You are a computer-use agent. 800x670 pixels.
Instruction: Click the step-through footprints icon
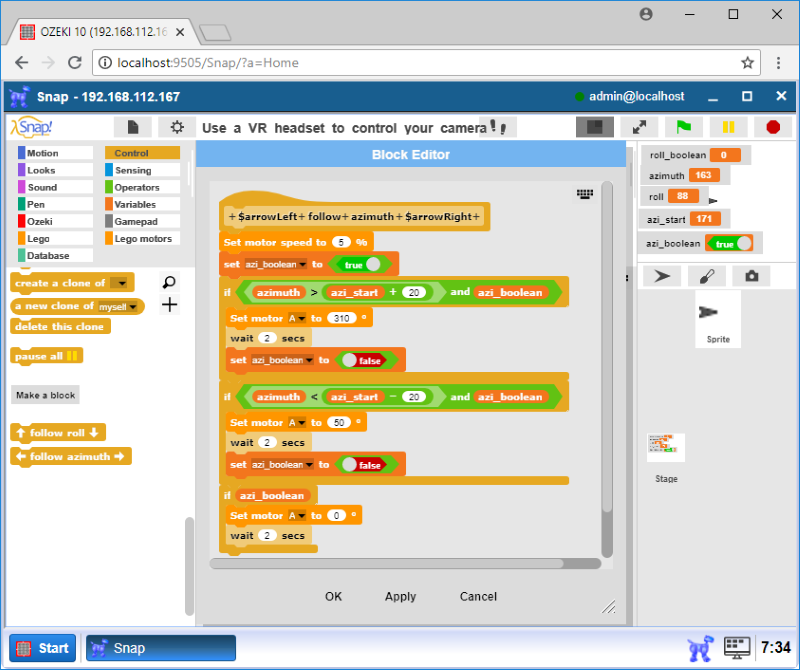pyautogui.click(x=498, y=127)
